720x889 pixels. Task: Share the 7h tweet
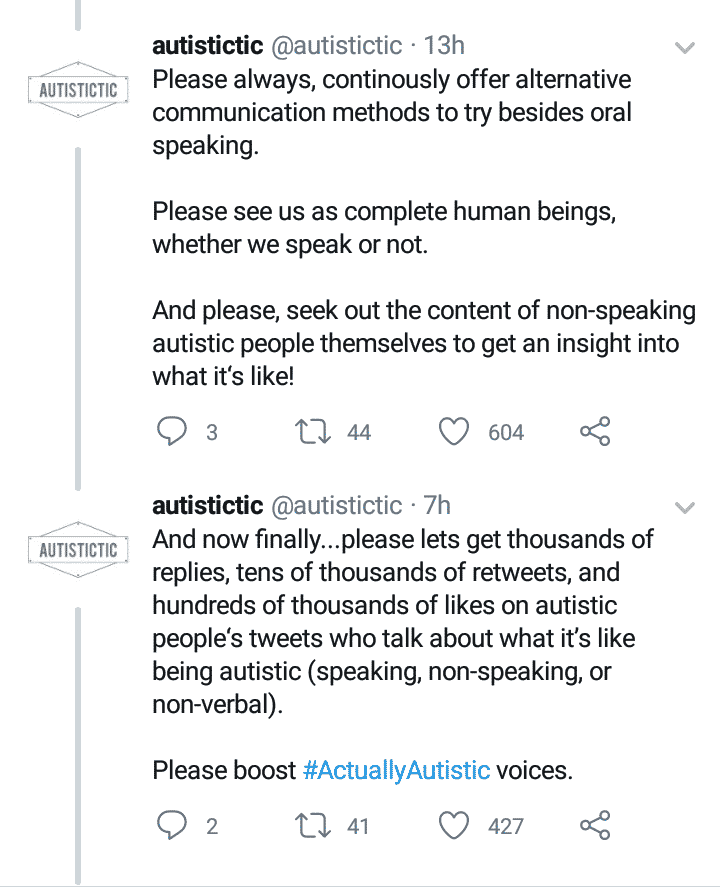click(x=595, y=826)
